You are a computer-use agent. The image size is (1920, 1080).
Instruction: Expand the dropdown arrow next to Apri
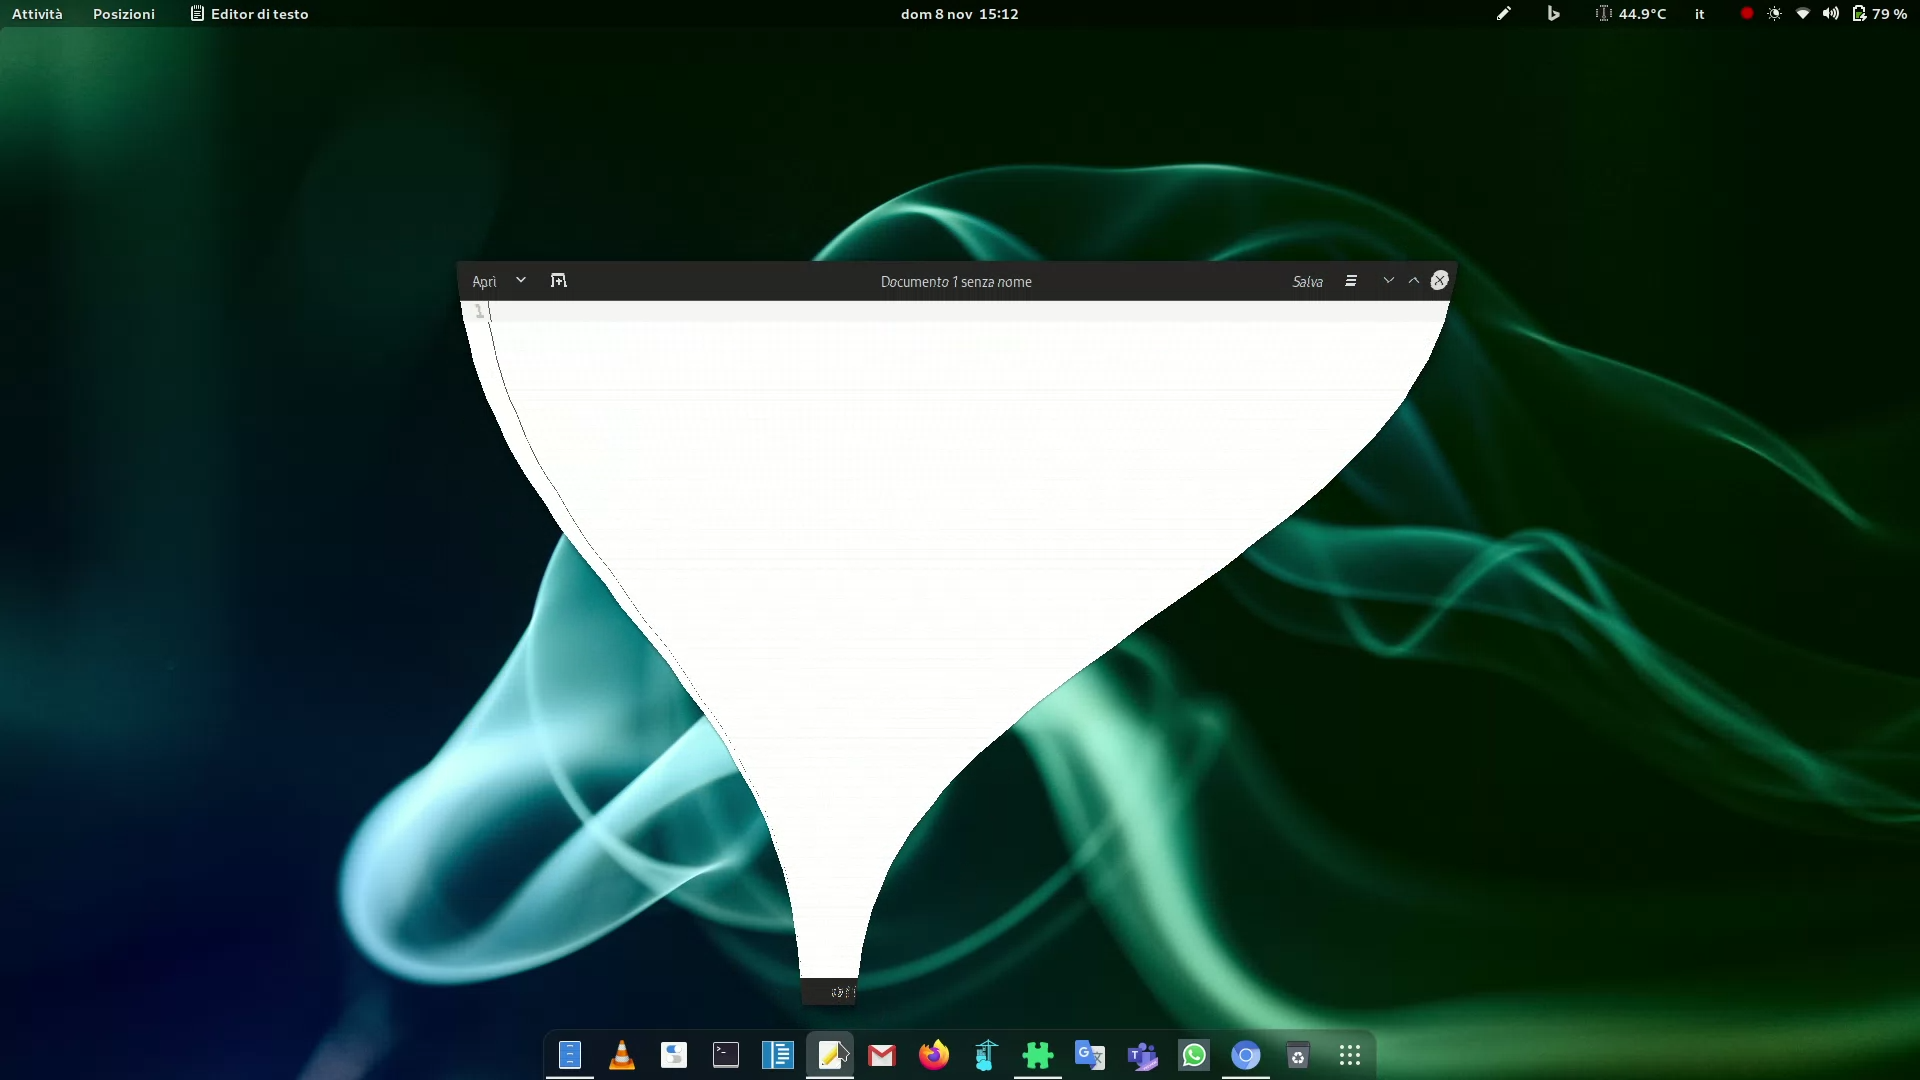coord(521,281)
